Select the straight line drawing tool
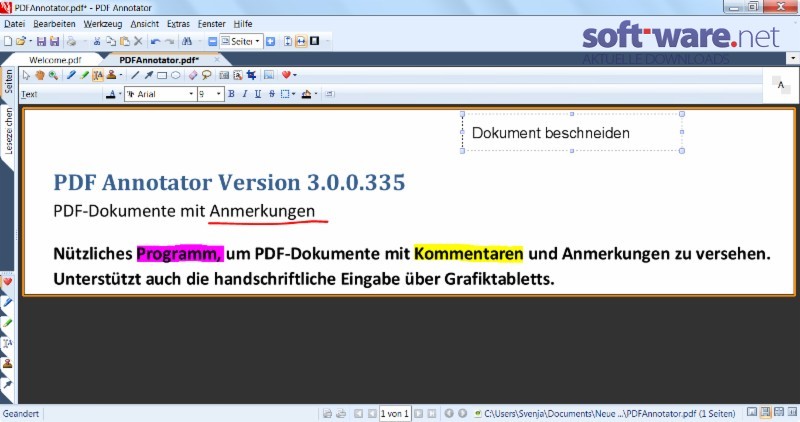The image size is (800, 422). click(135, 76)
